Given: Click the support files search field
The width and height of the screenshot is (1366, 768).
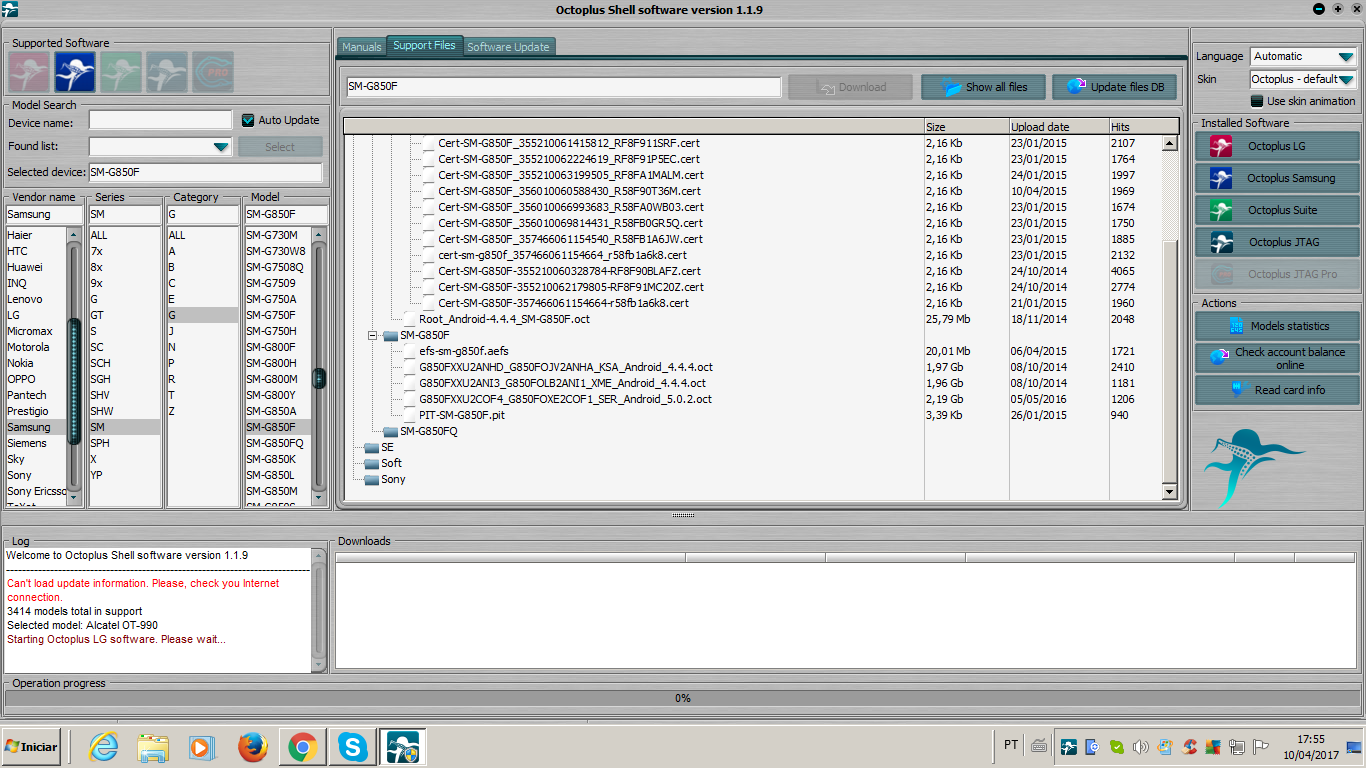Looking at the screenshot, I should pyautogui.click(x=563, y=87).
